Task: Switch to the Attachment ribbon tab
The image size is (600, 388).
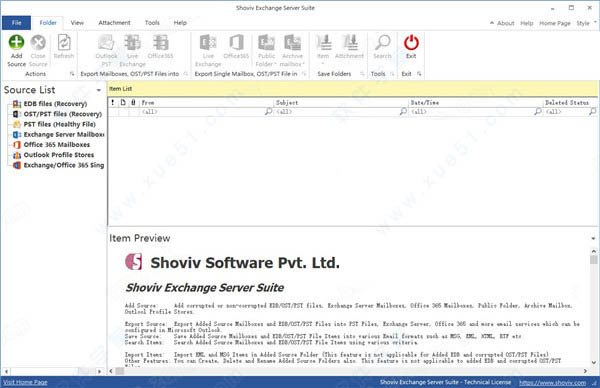Action: [x=114, y=23]
